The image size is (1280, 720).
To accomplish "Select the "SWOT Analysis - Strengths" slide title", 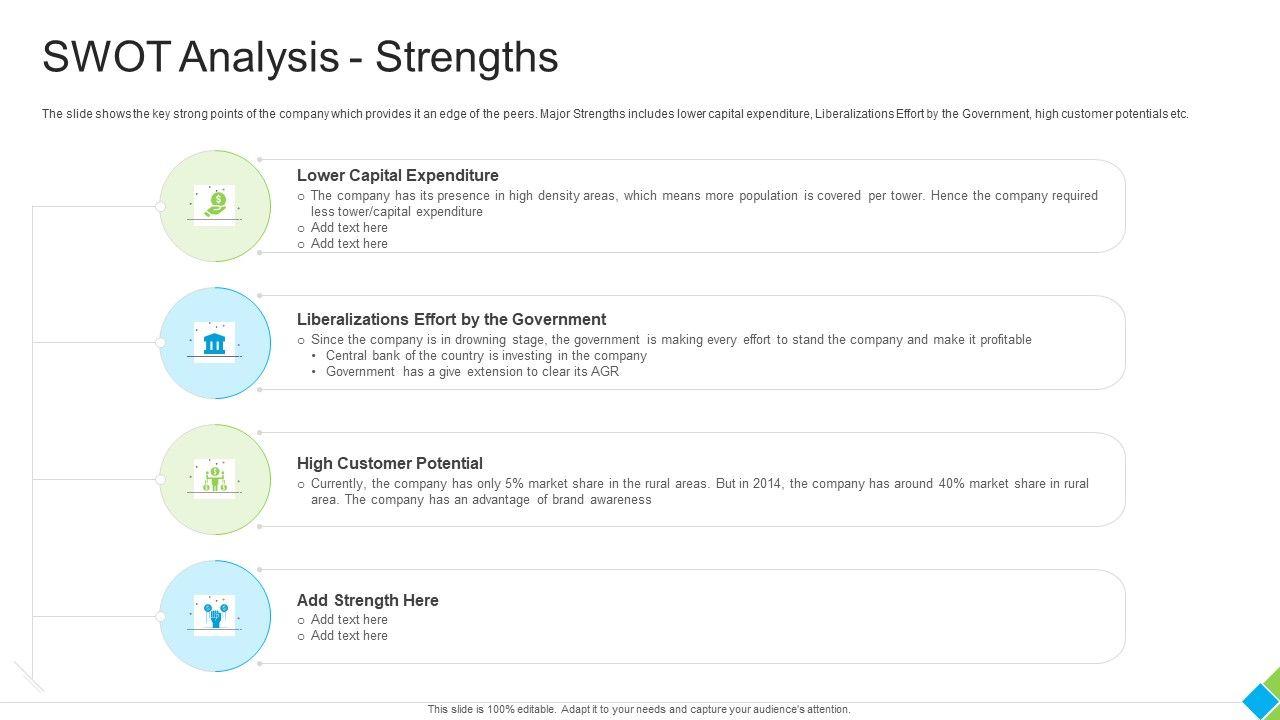I will coord(300,58).
